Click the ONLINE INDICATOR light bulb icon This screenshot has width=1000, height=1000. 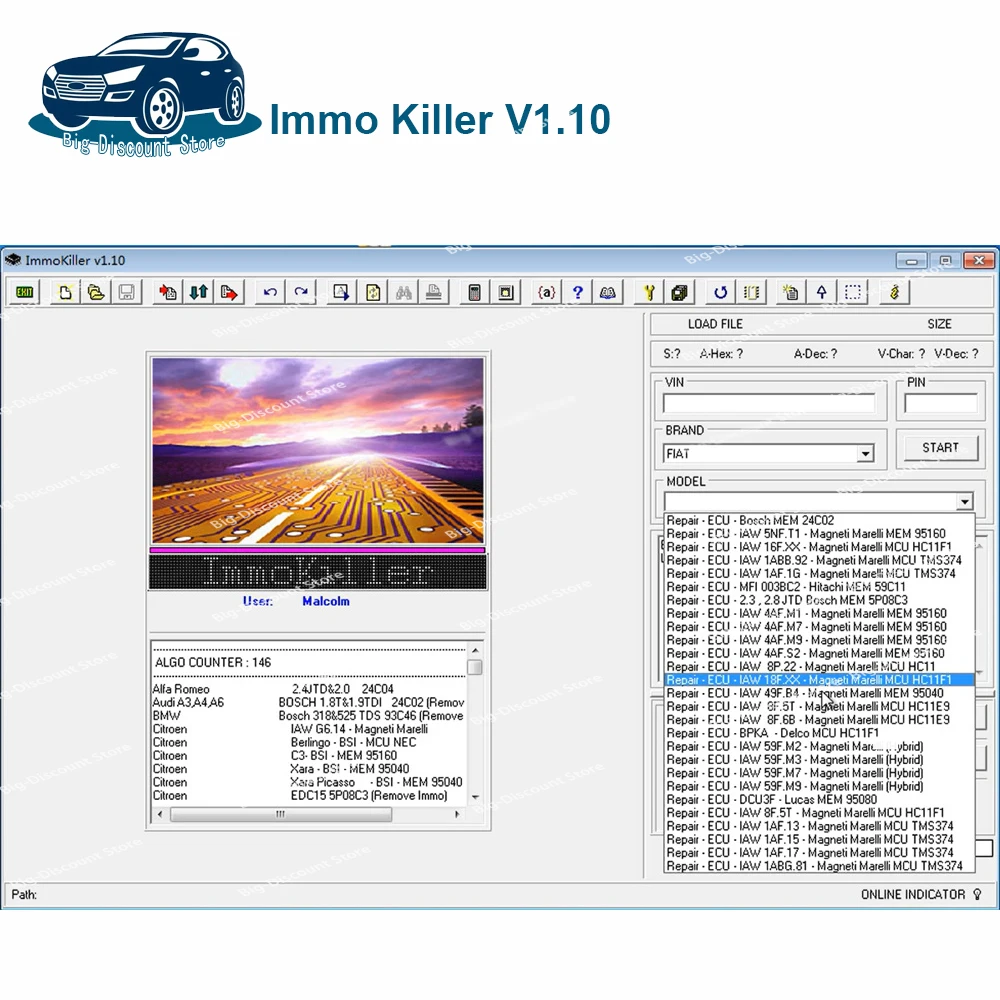click(x=977, y=895)
